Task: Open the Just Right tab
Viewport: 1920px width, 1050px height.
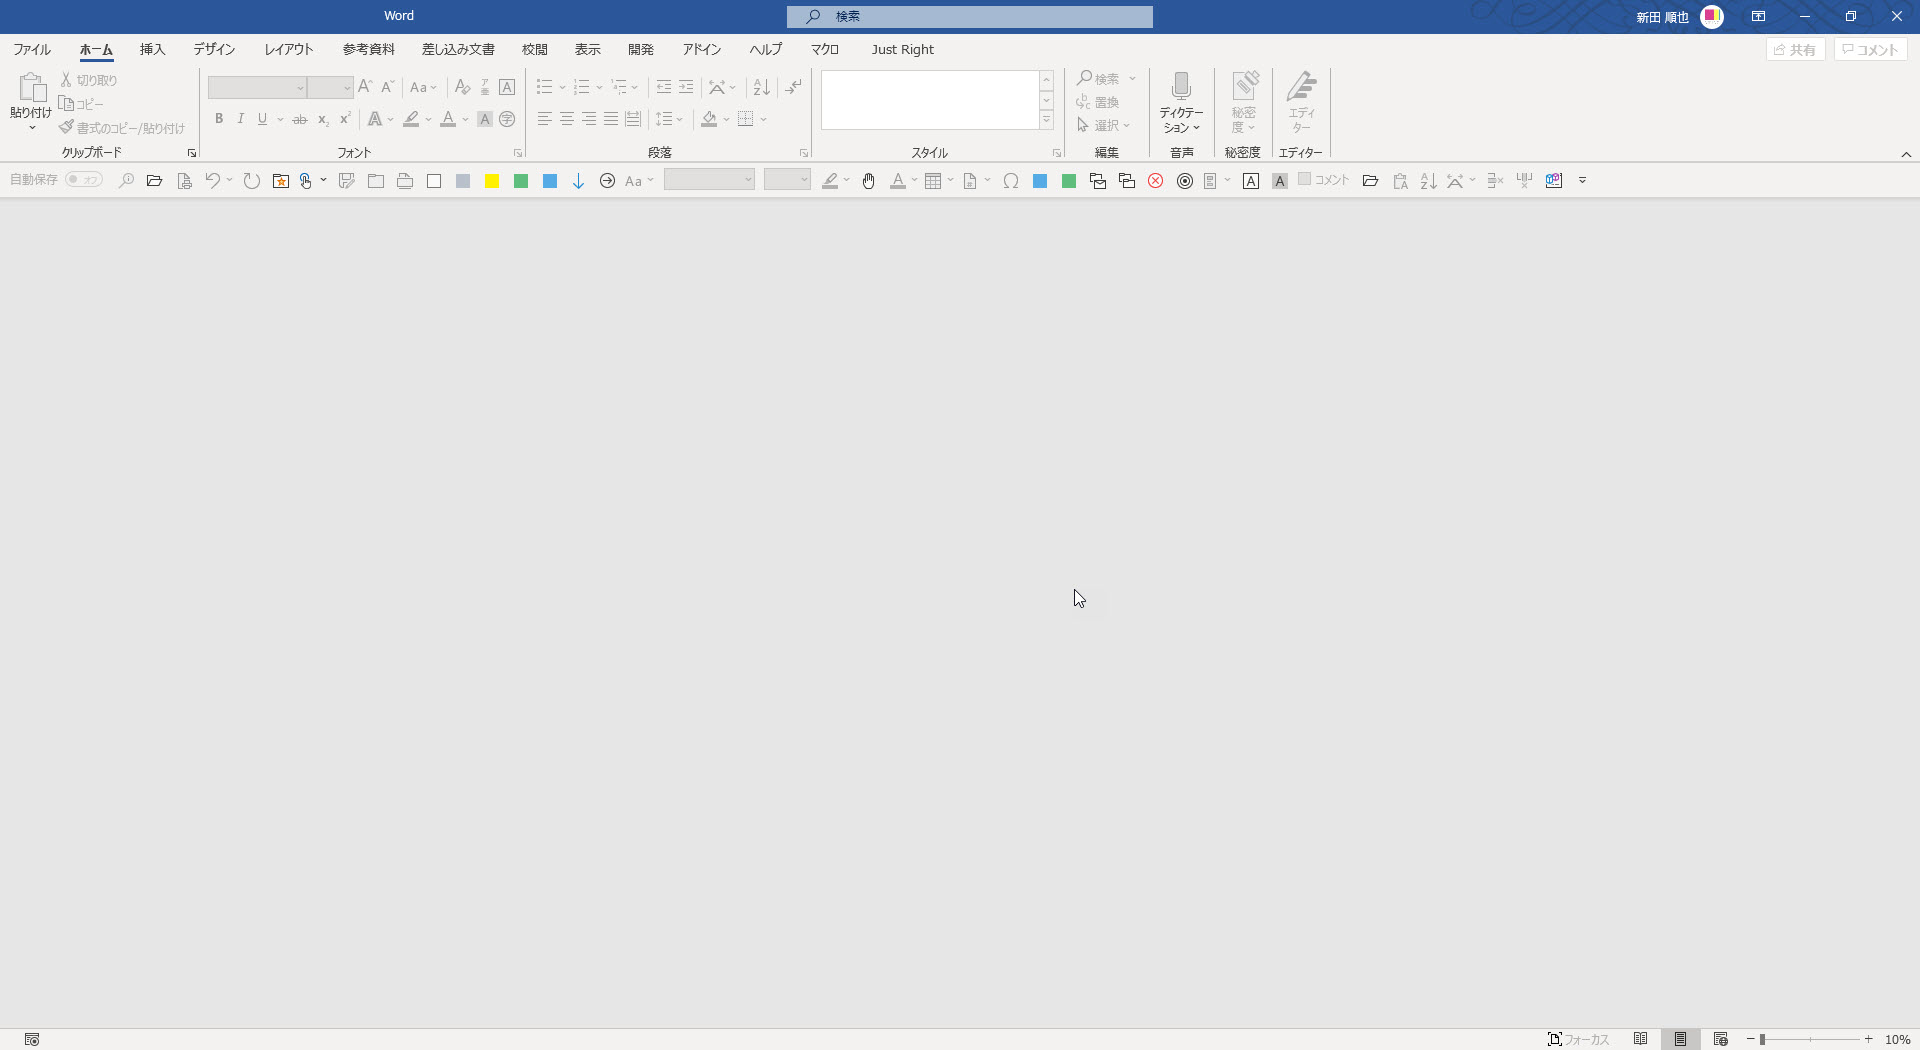Action: (902, 49)
